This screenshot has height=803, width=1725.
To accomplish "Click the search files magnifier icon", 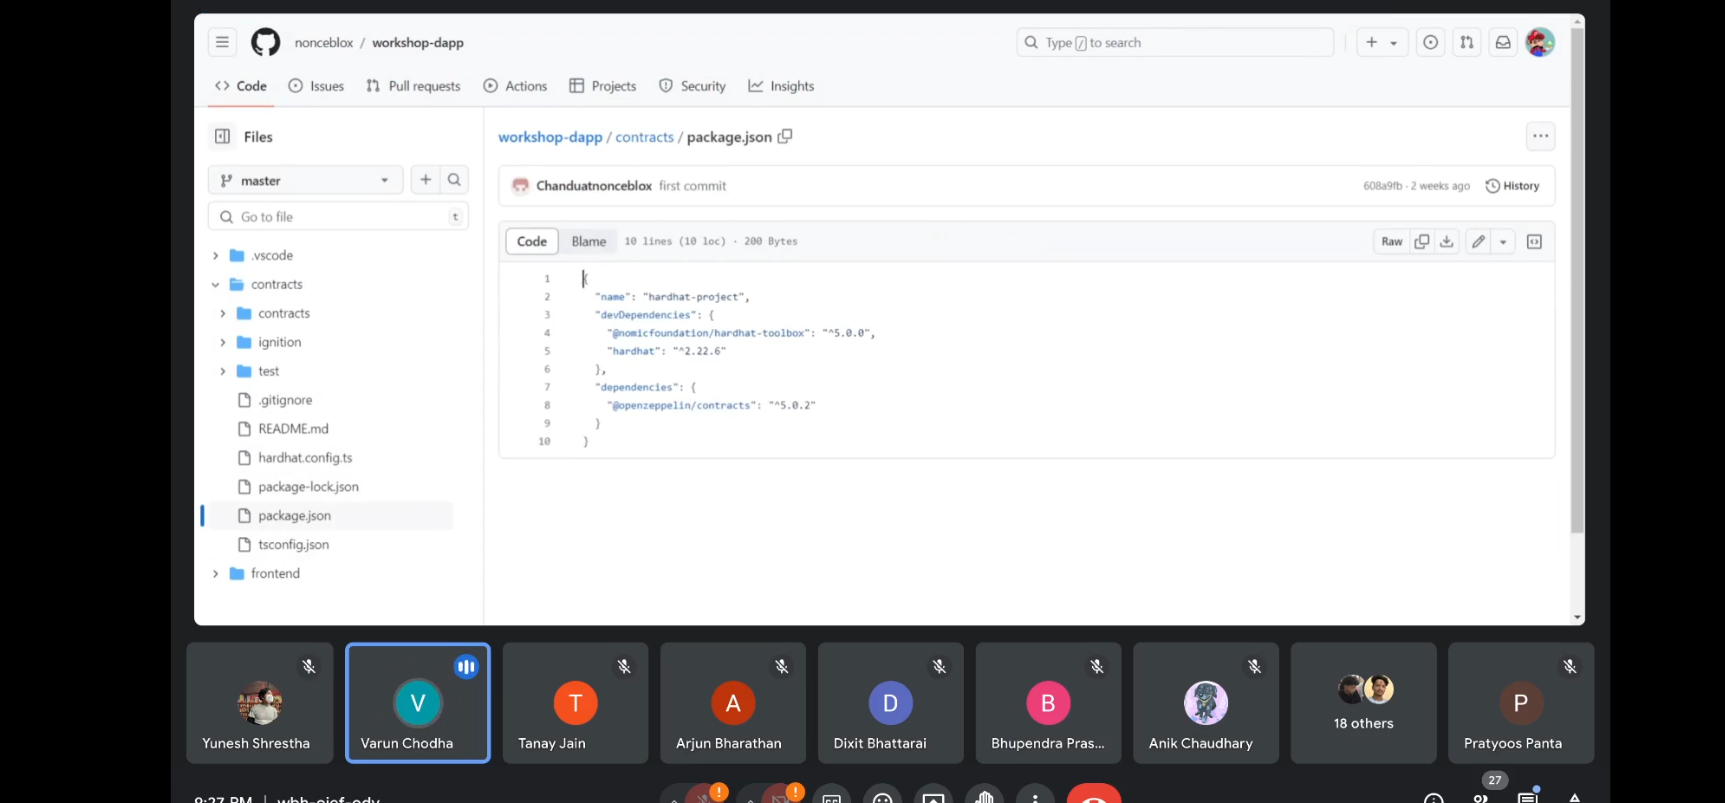I will (x=454, y=180).
